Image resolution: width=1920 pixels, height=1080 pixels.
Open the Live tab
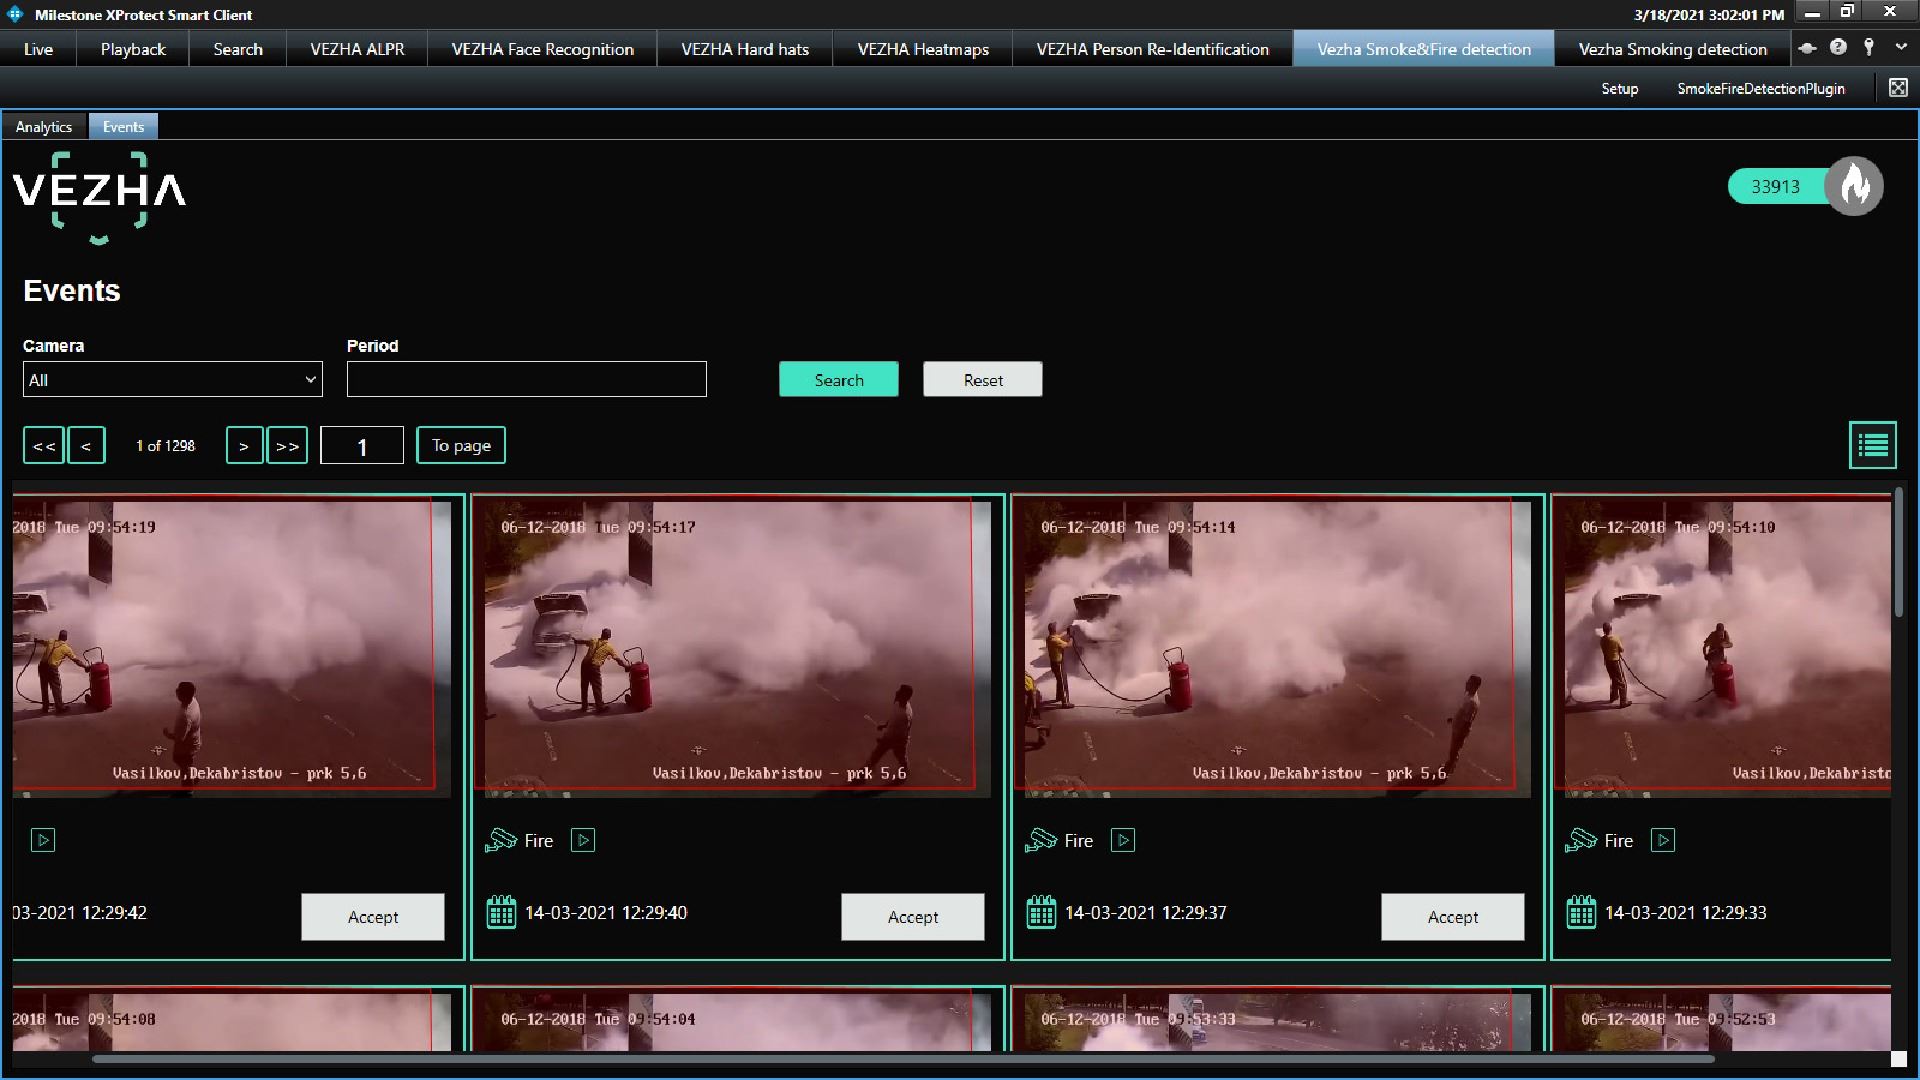coord(38,49)
